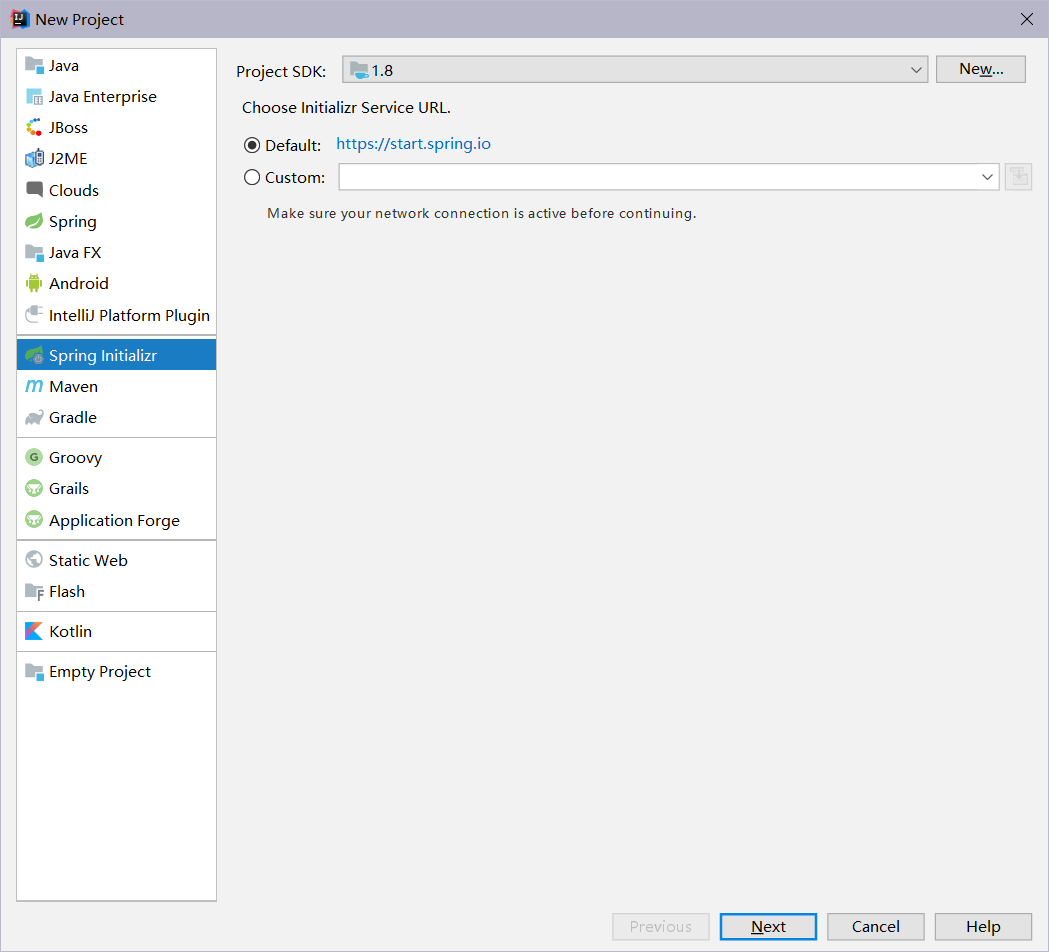This screenshot has height=952, width=1049.
Task: Click the IntelliJ logo in title bar
Action: (x=21, y=19)
